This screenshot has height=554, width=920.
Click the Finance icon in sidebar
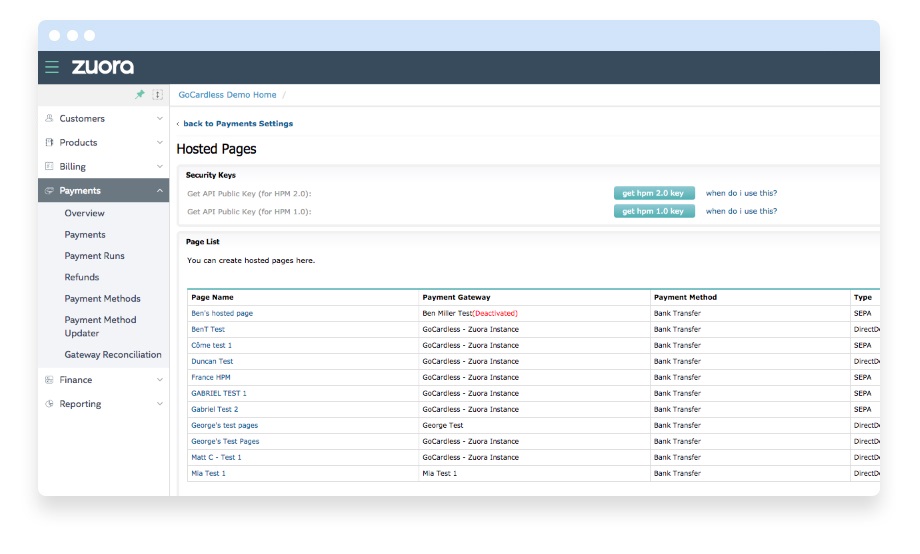(49, 380)
